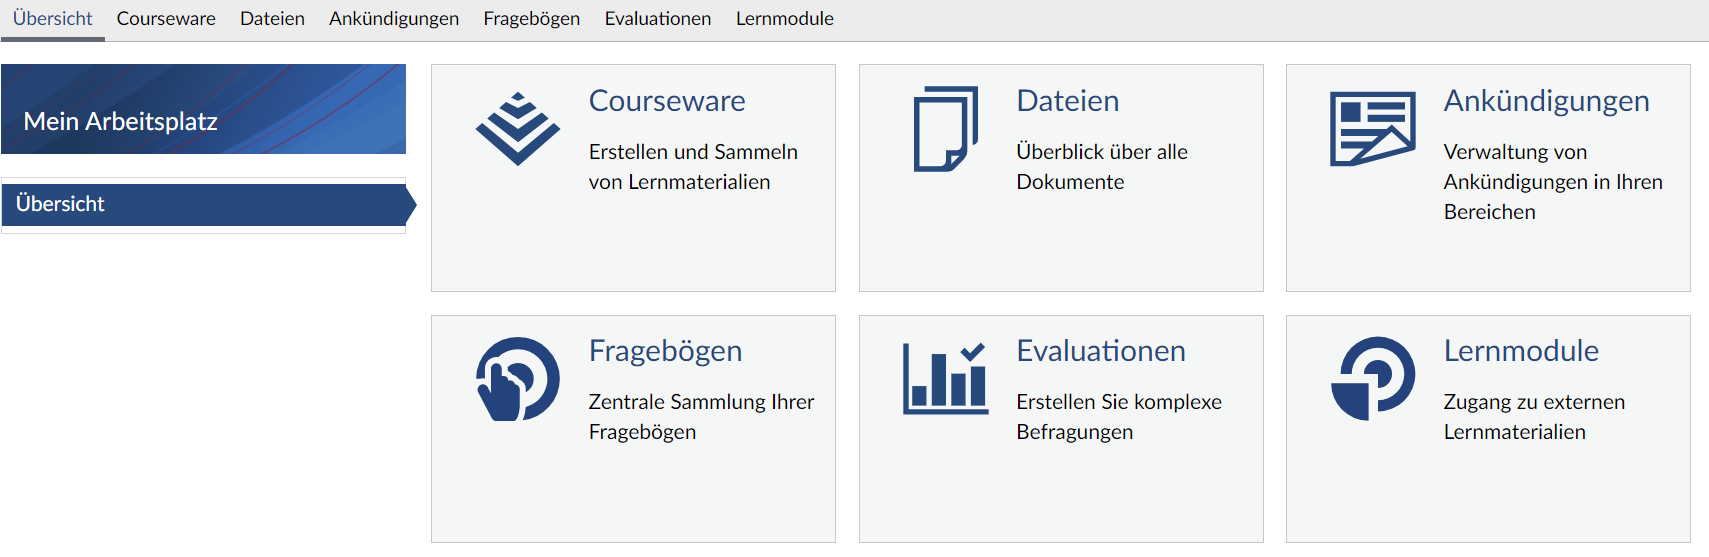Go to Ankündigungen tab in top bar
1709x557 pixels.
[x=394, y=19]
